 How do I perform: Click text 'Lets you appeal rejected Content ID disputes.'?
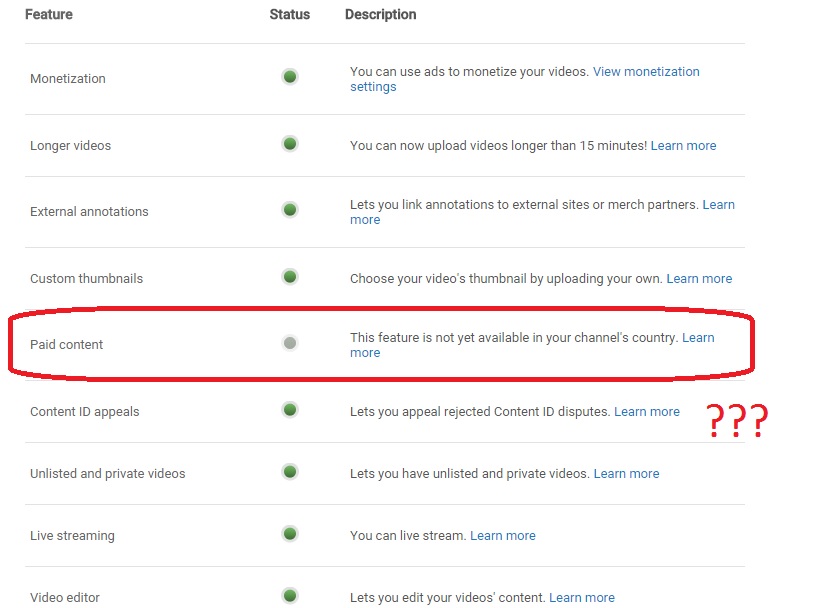pos(480,412)
